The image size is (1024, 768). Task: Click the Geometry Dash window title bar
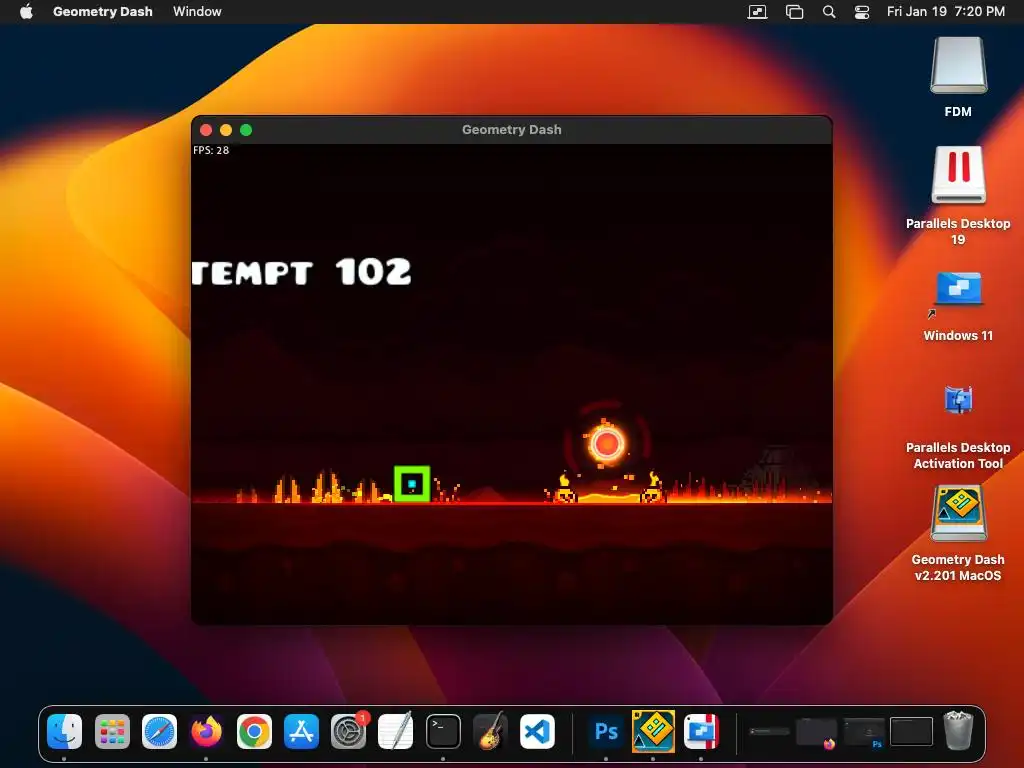tap(512, 130)
